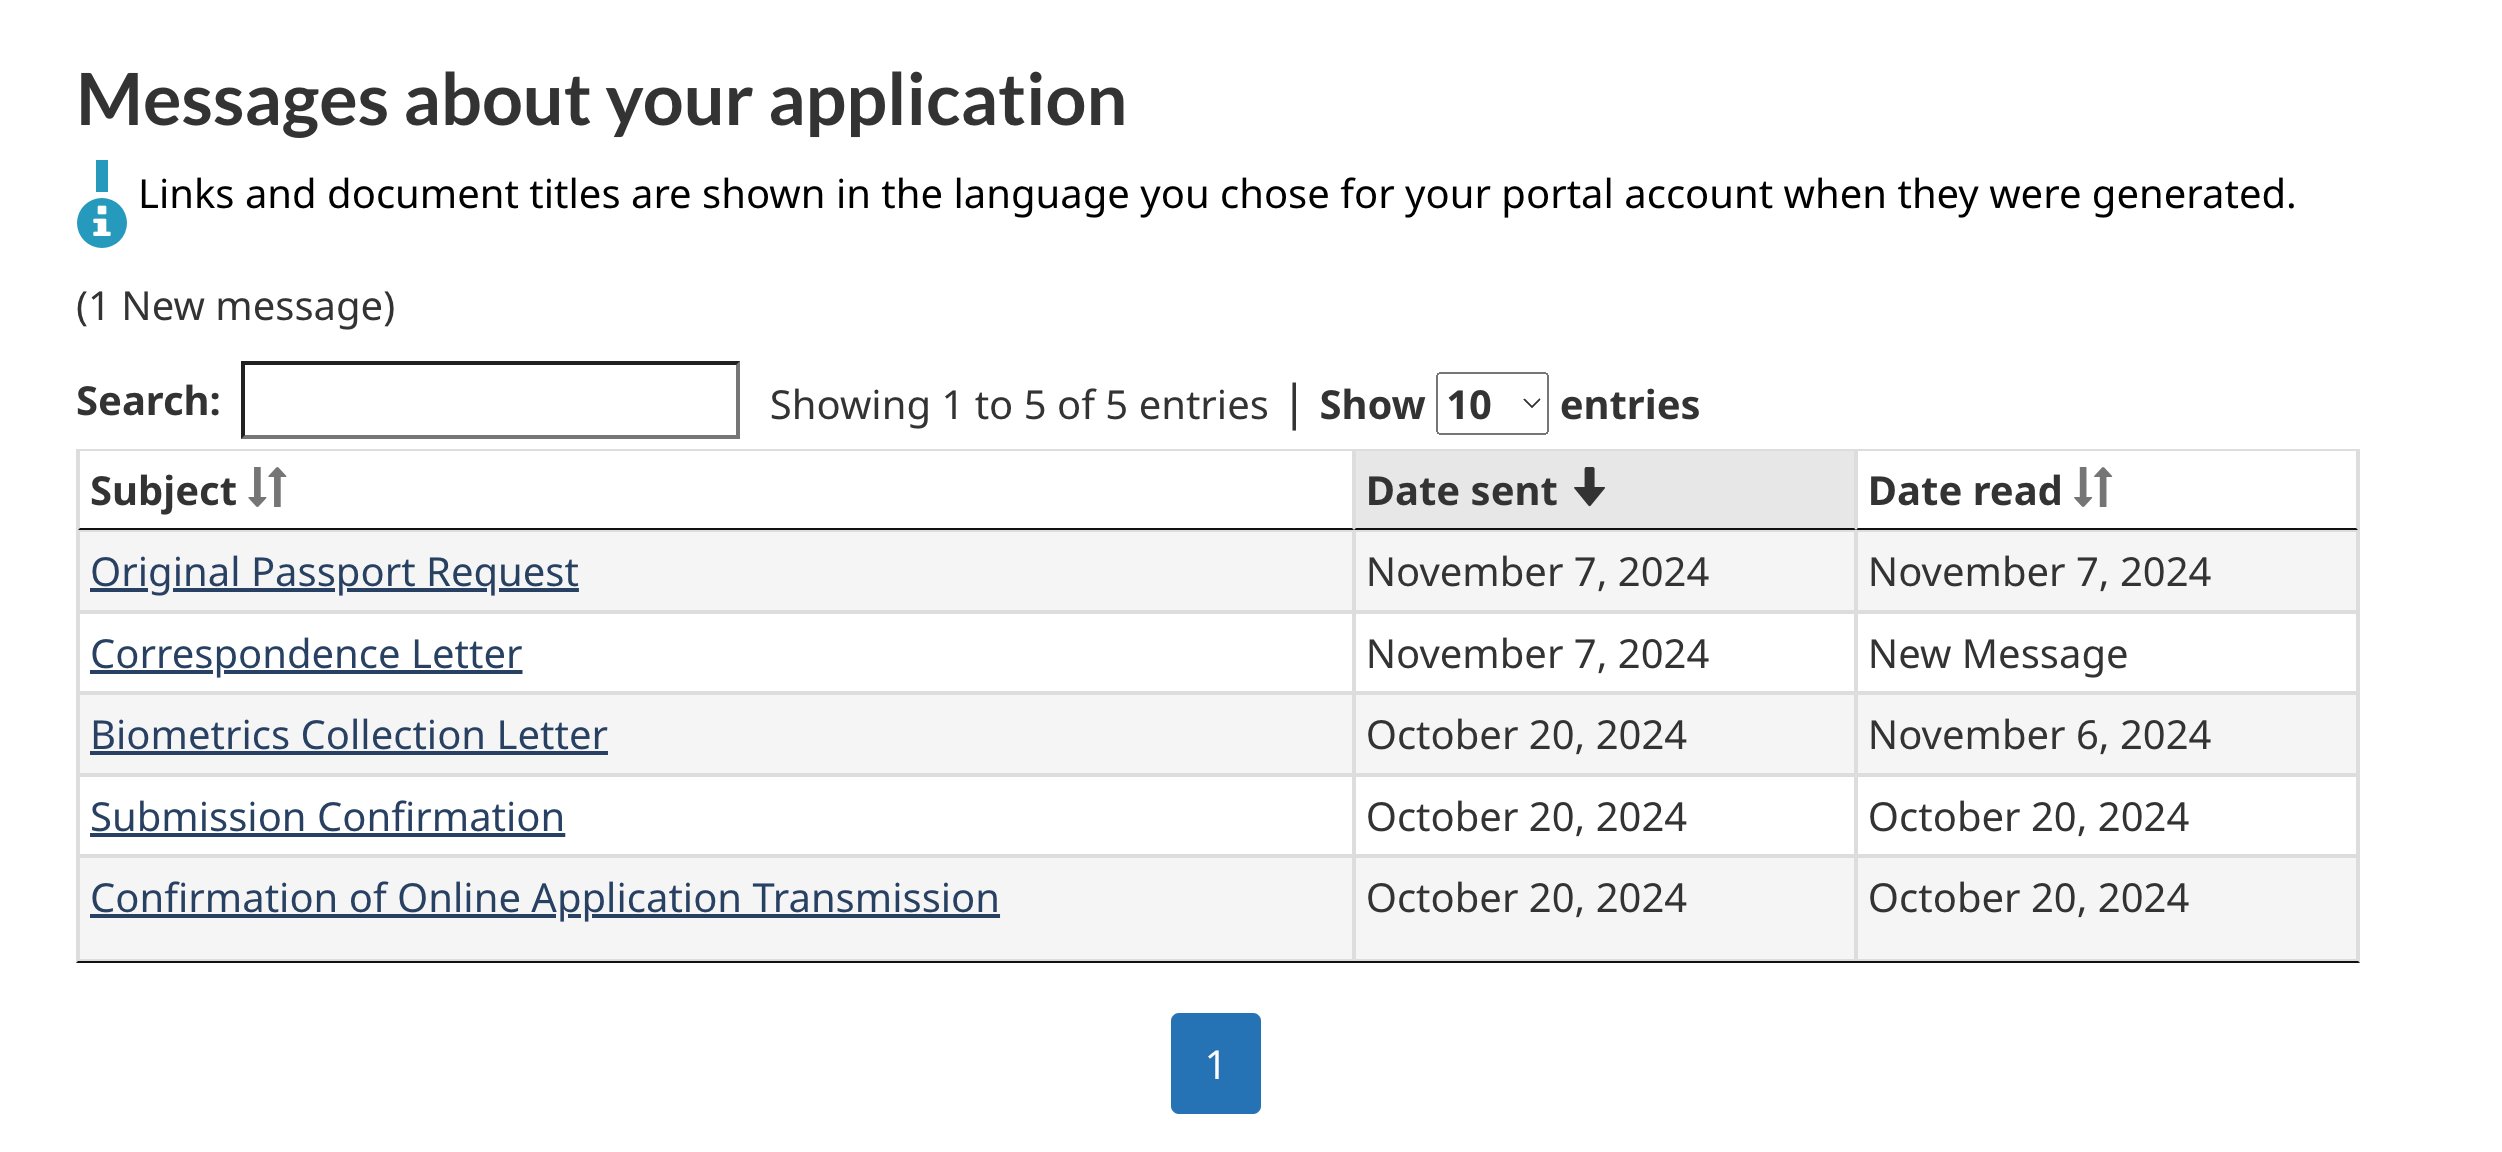This screenshot has width=2502, height=1152.
Task: Open the Correspondence Letter link
Action: (306, 654)
